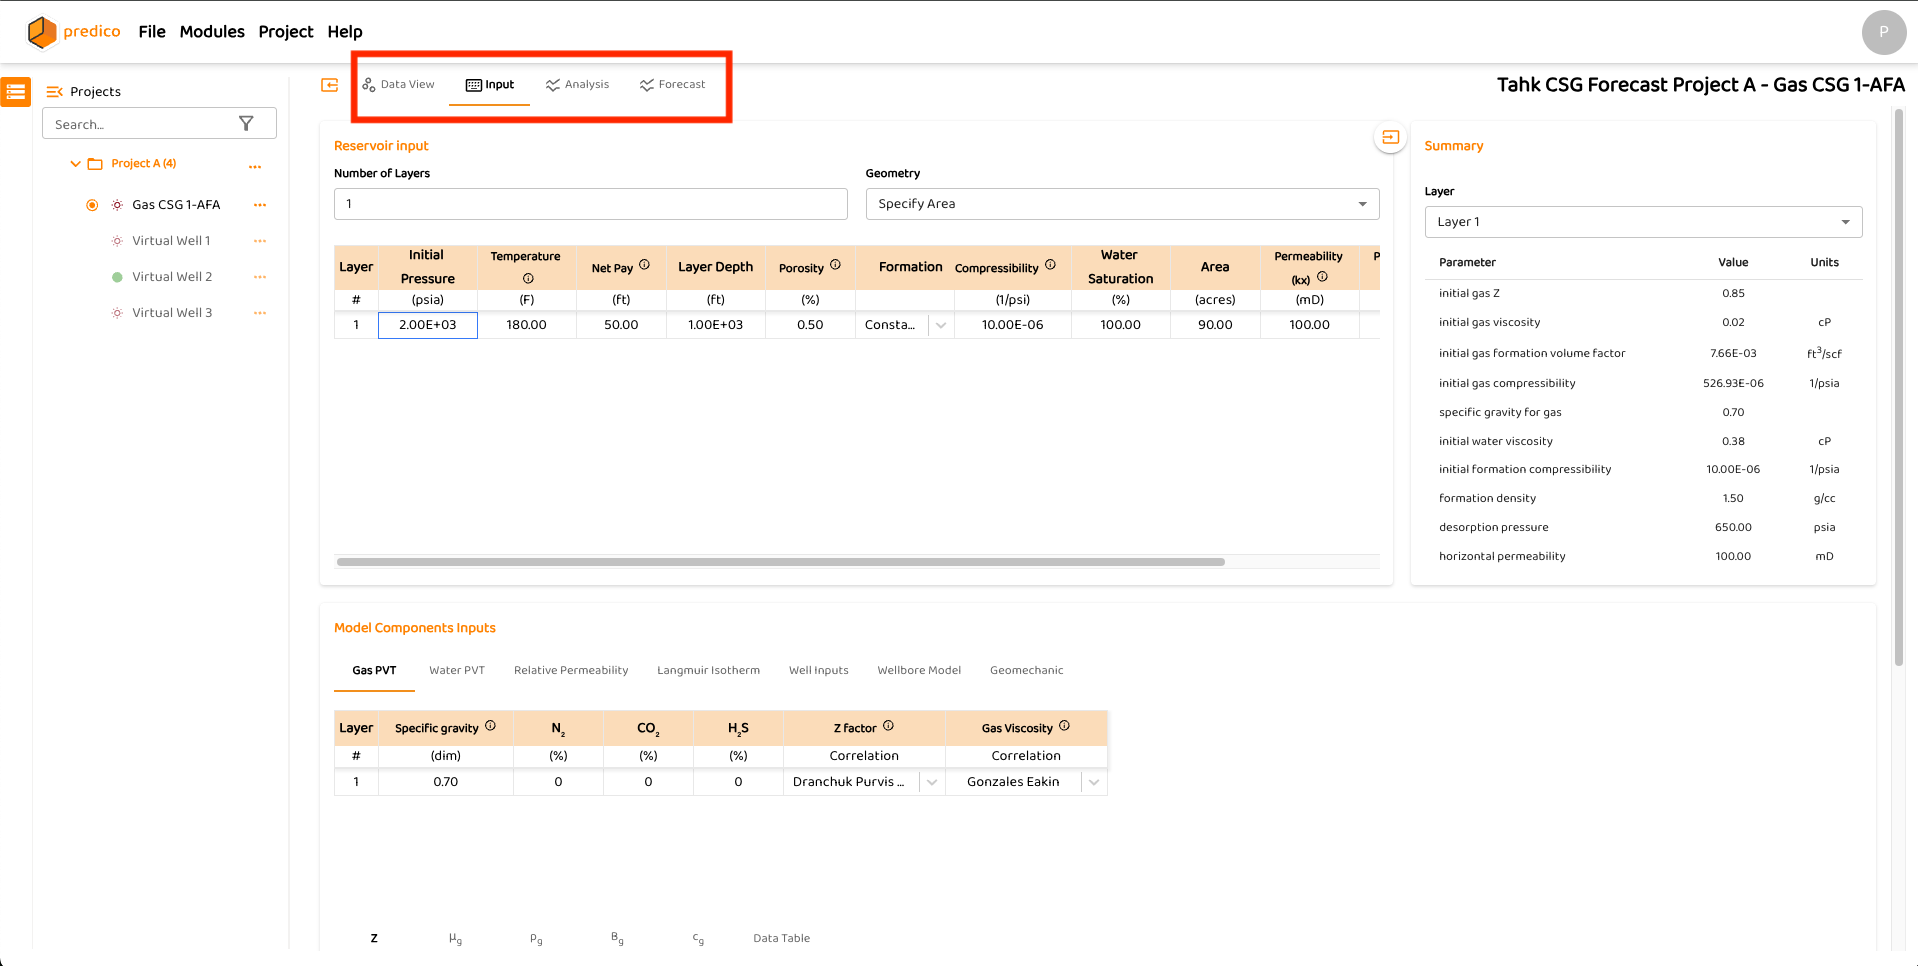Select the Gas CSG 1-AFA radio button
This screenshot has width=1918, height=966.
(x=92, y=205)
